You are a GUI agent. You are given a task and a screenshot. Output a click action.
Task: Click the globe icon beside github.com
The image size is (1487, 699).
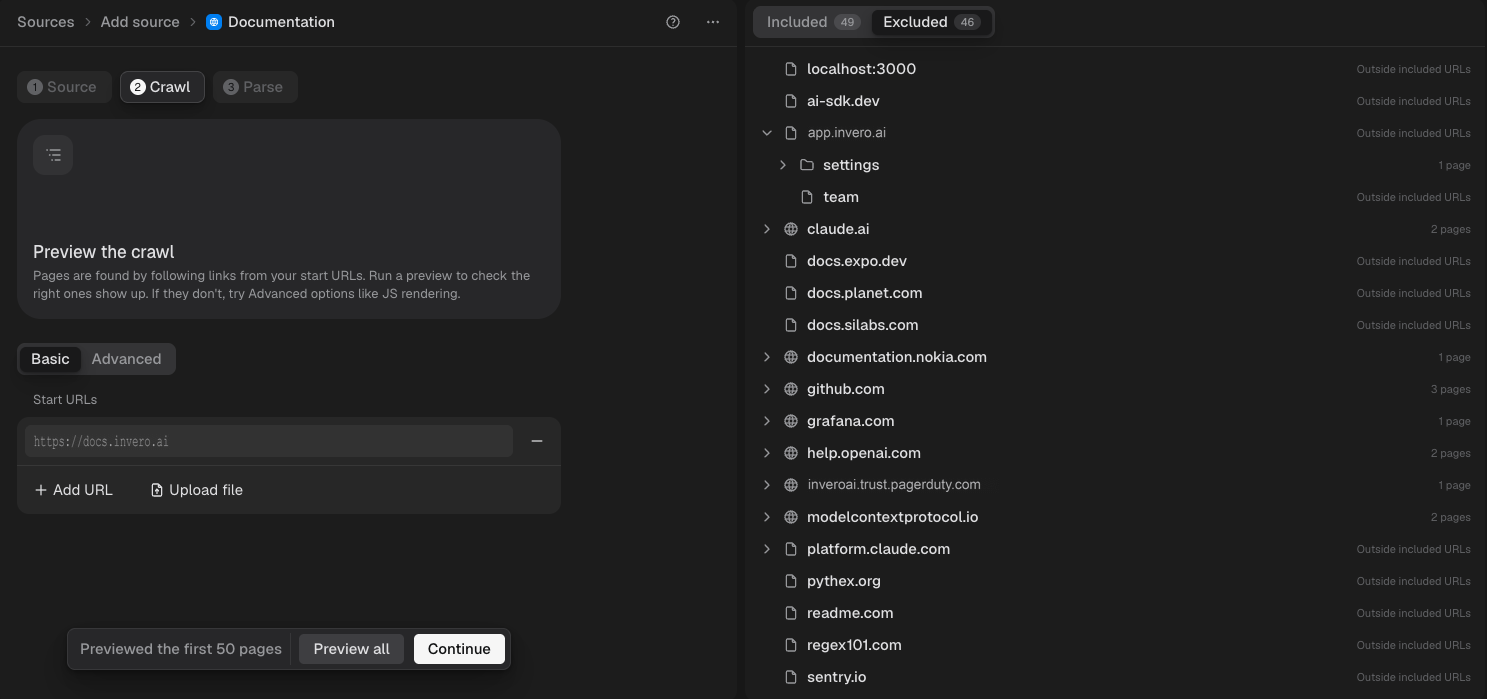point(790,389)
